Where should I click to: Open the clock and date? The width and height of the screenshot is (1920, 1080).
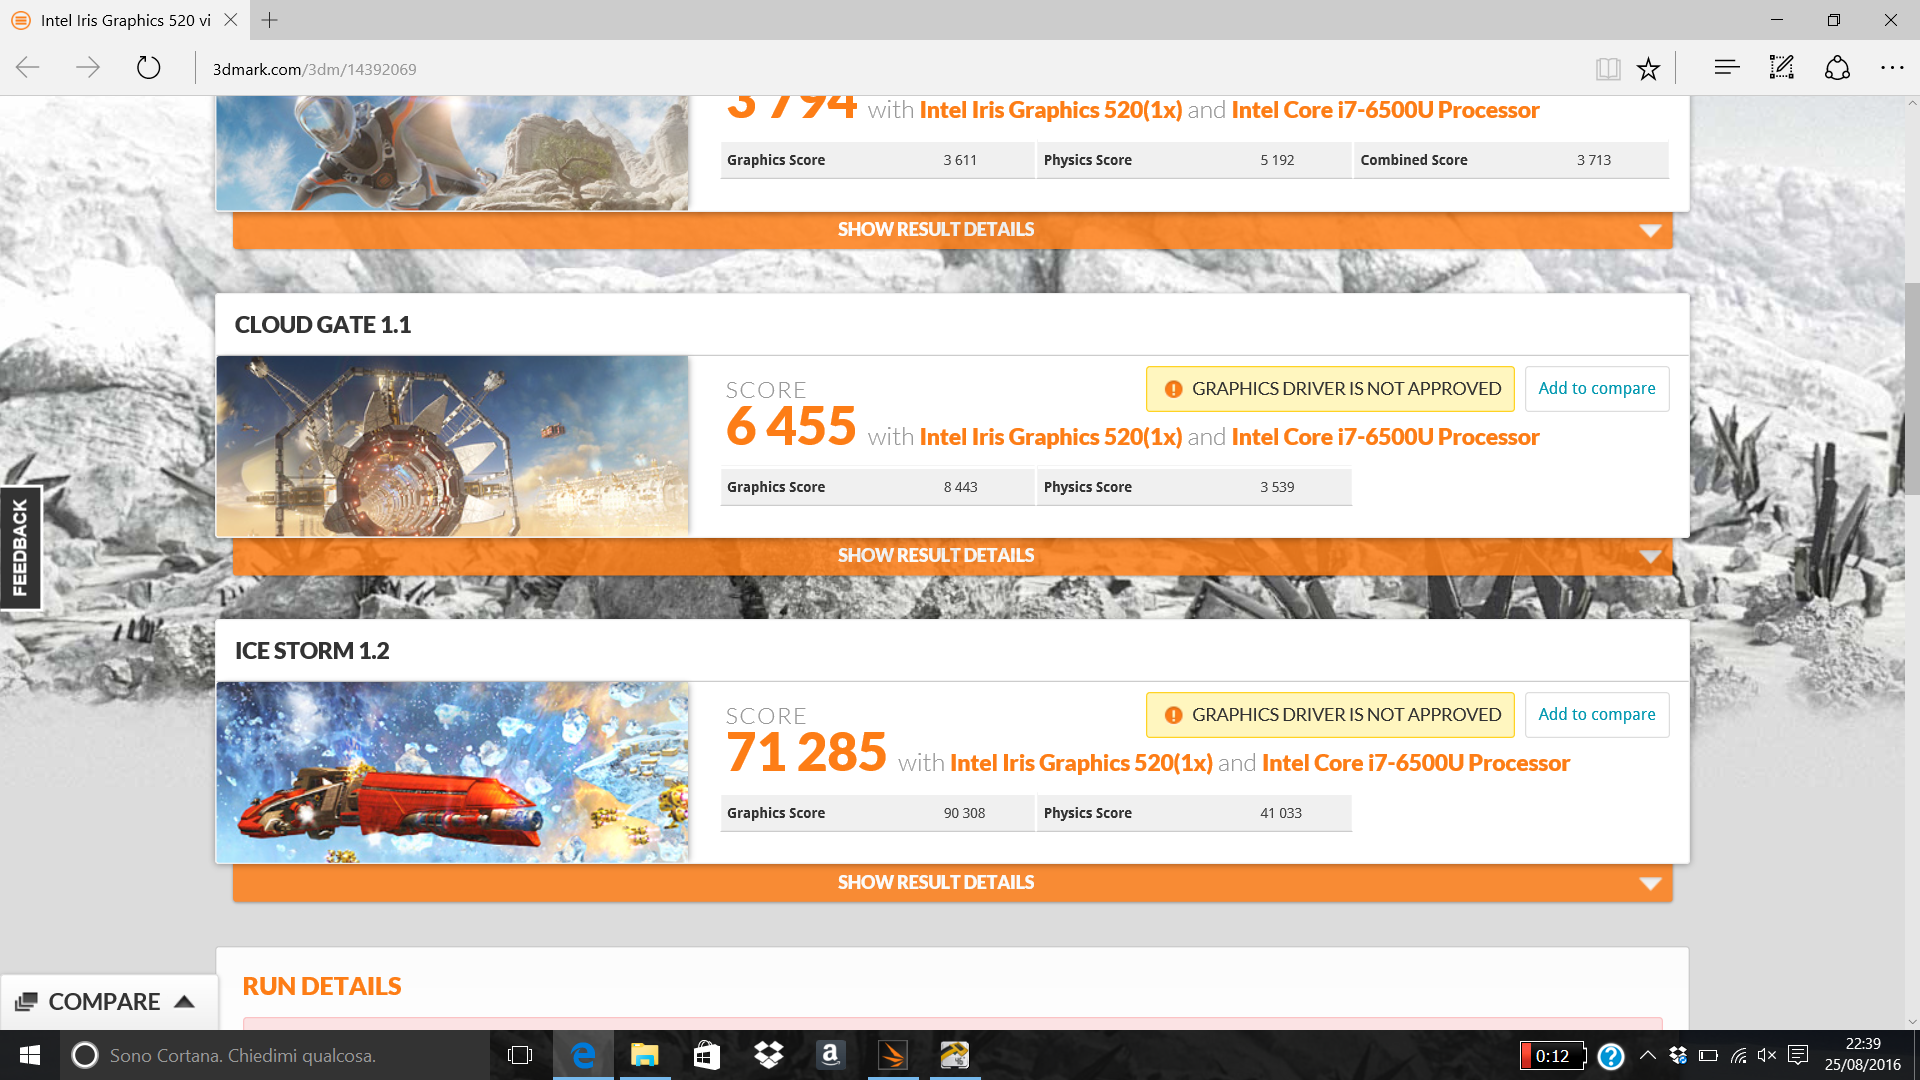[1862, 1055]
